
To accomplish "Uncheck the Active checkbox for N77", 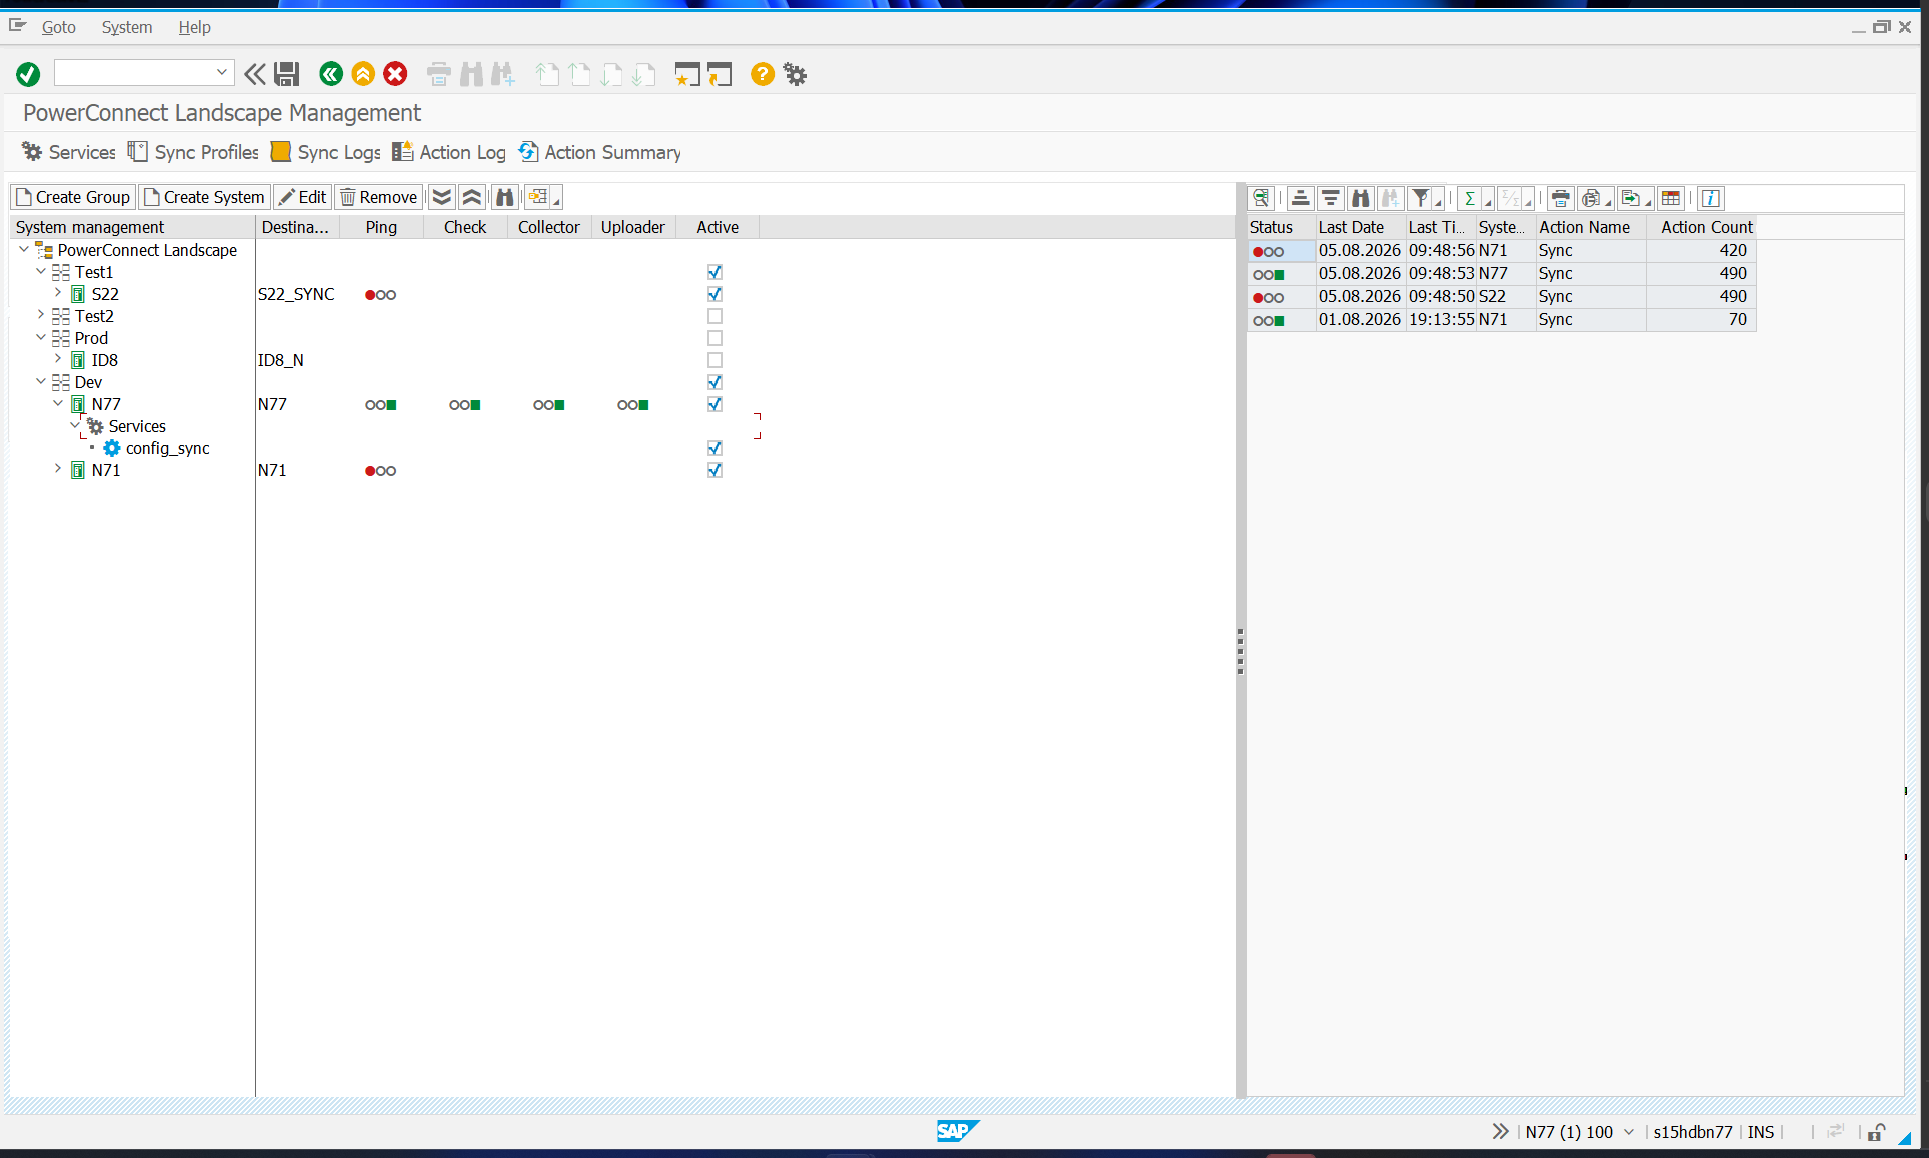I will click(x=715, y=404).
